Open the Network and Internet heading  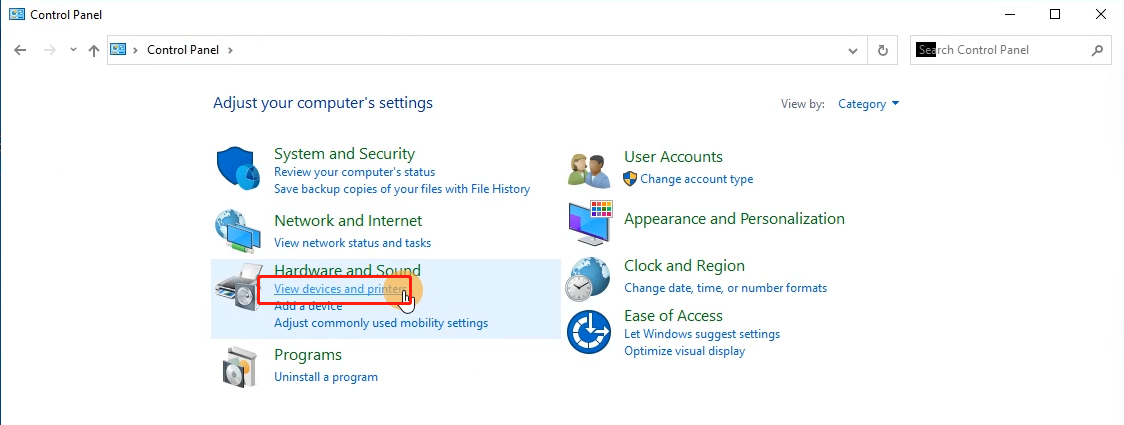348,221
